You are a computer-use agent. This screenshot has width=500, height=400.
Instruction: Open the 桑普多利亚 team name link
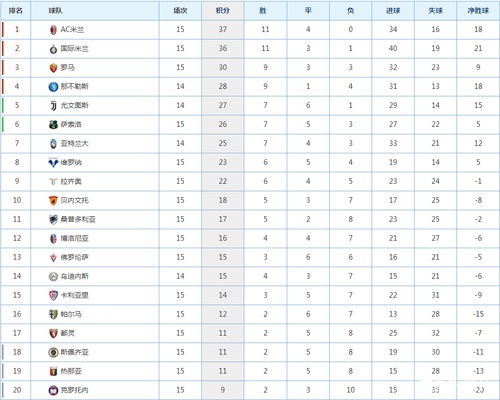[x=78, y=219]
